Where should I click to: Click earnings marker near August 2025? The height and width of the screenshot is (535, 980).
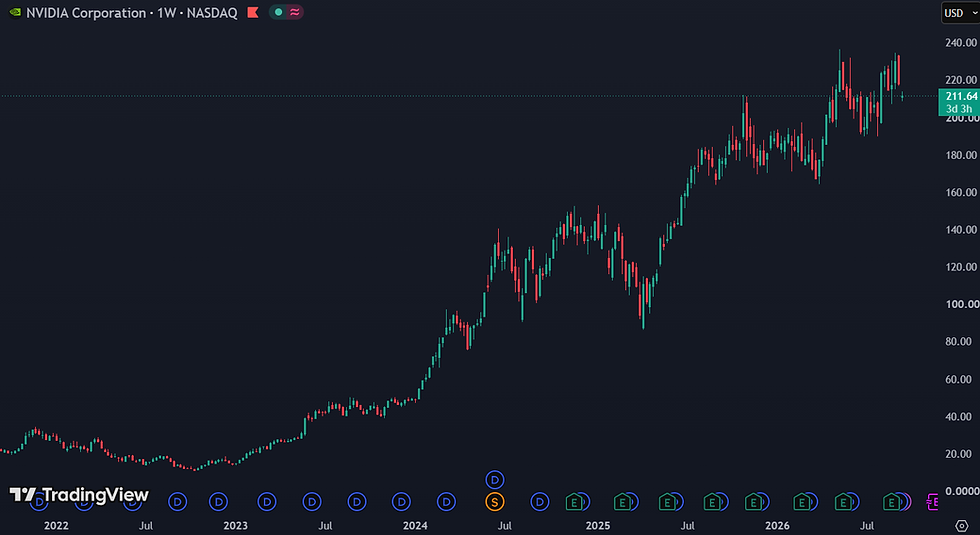click(x=712, y=502)
